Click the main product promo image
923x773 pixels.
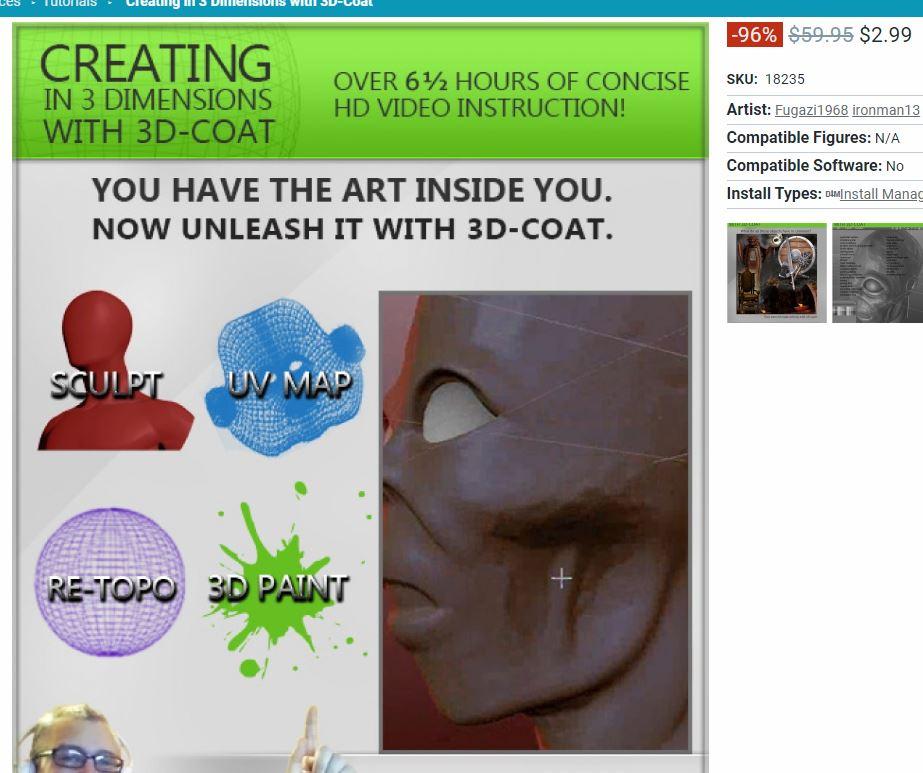(x=360, y=398)
